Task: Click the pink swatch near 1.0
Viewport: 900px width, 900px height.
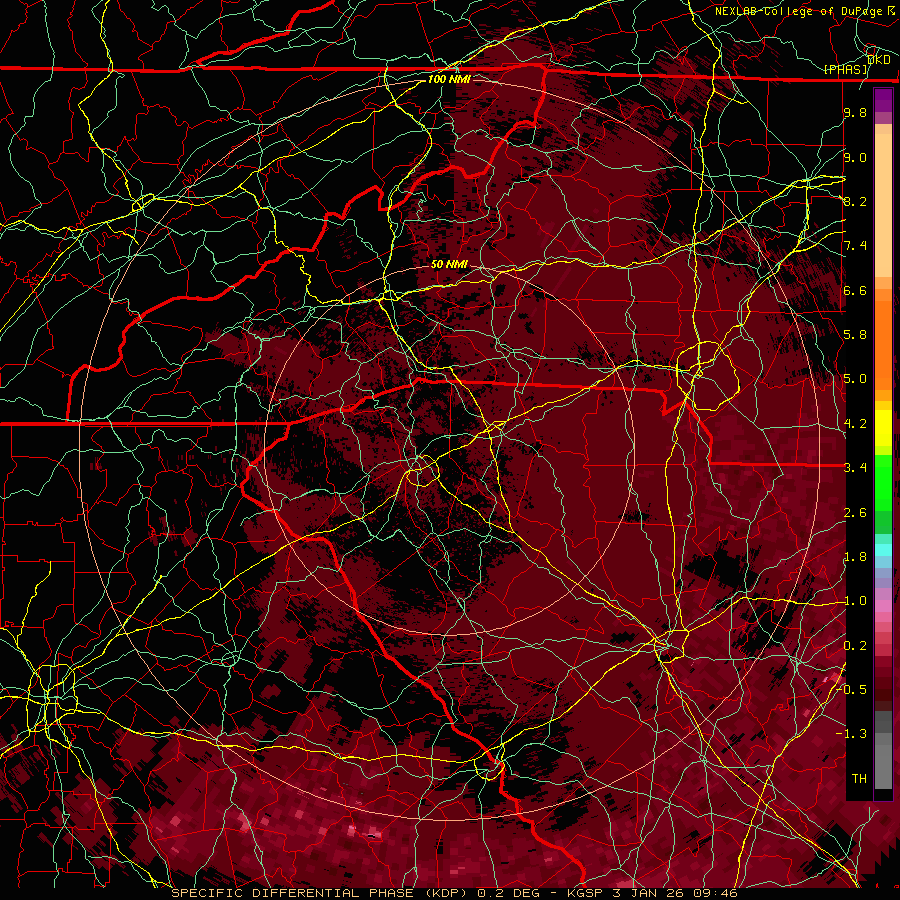Action: 883,605
